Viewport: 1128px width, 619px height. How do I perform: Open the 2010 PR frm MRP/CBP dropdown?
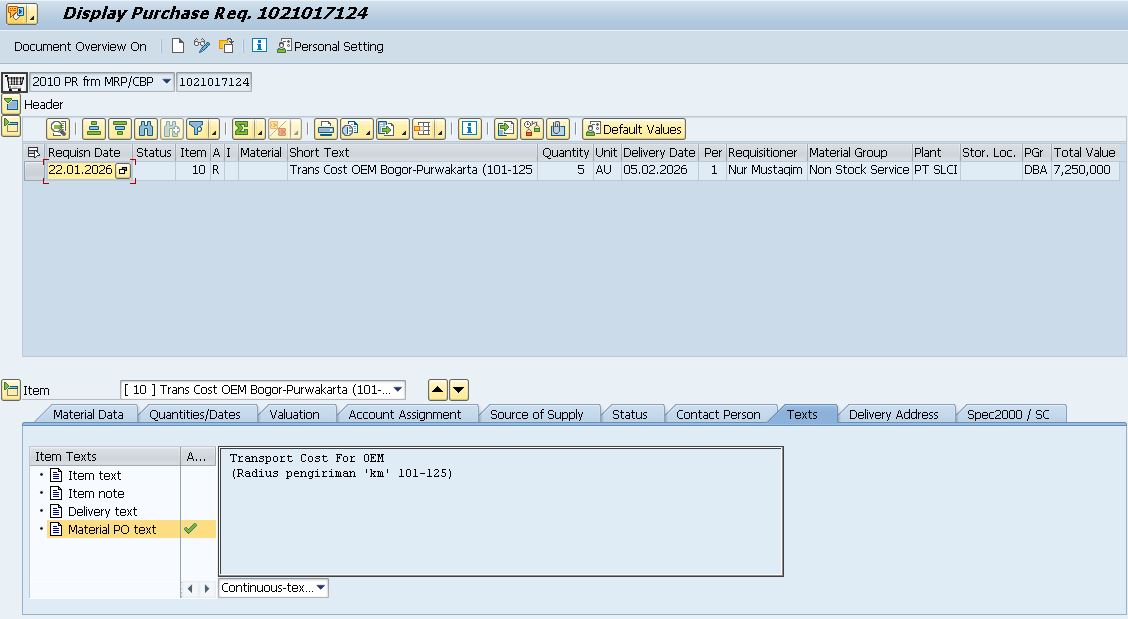pyautogui.click(x=166, y=82)
